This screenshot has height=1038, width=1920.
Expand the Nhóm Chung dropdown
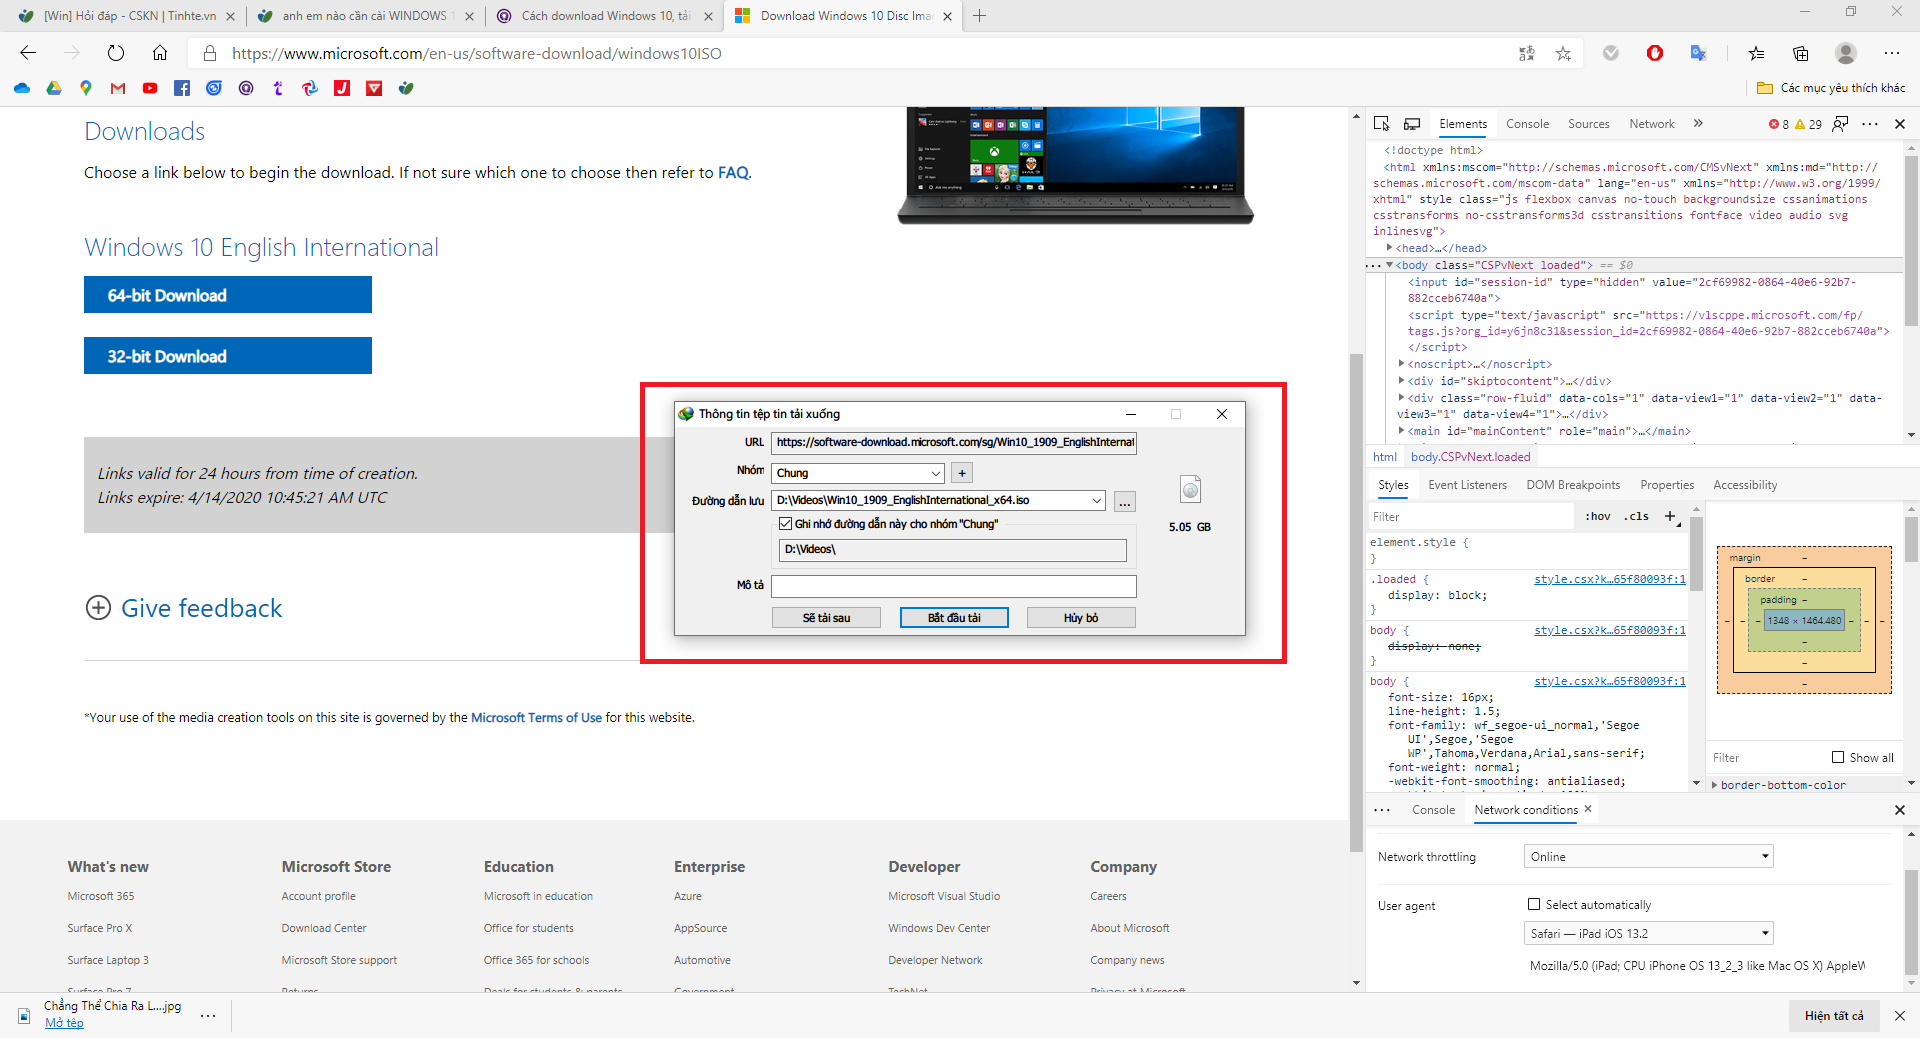[x=936, y=473]
